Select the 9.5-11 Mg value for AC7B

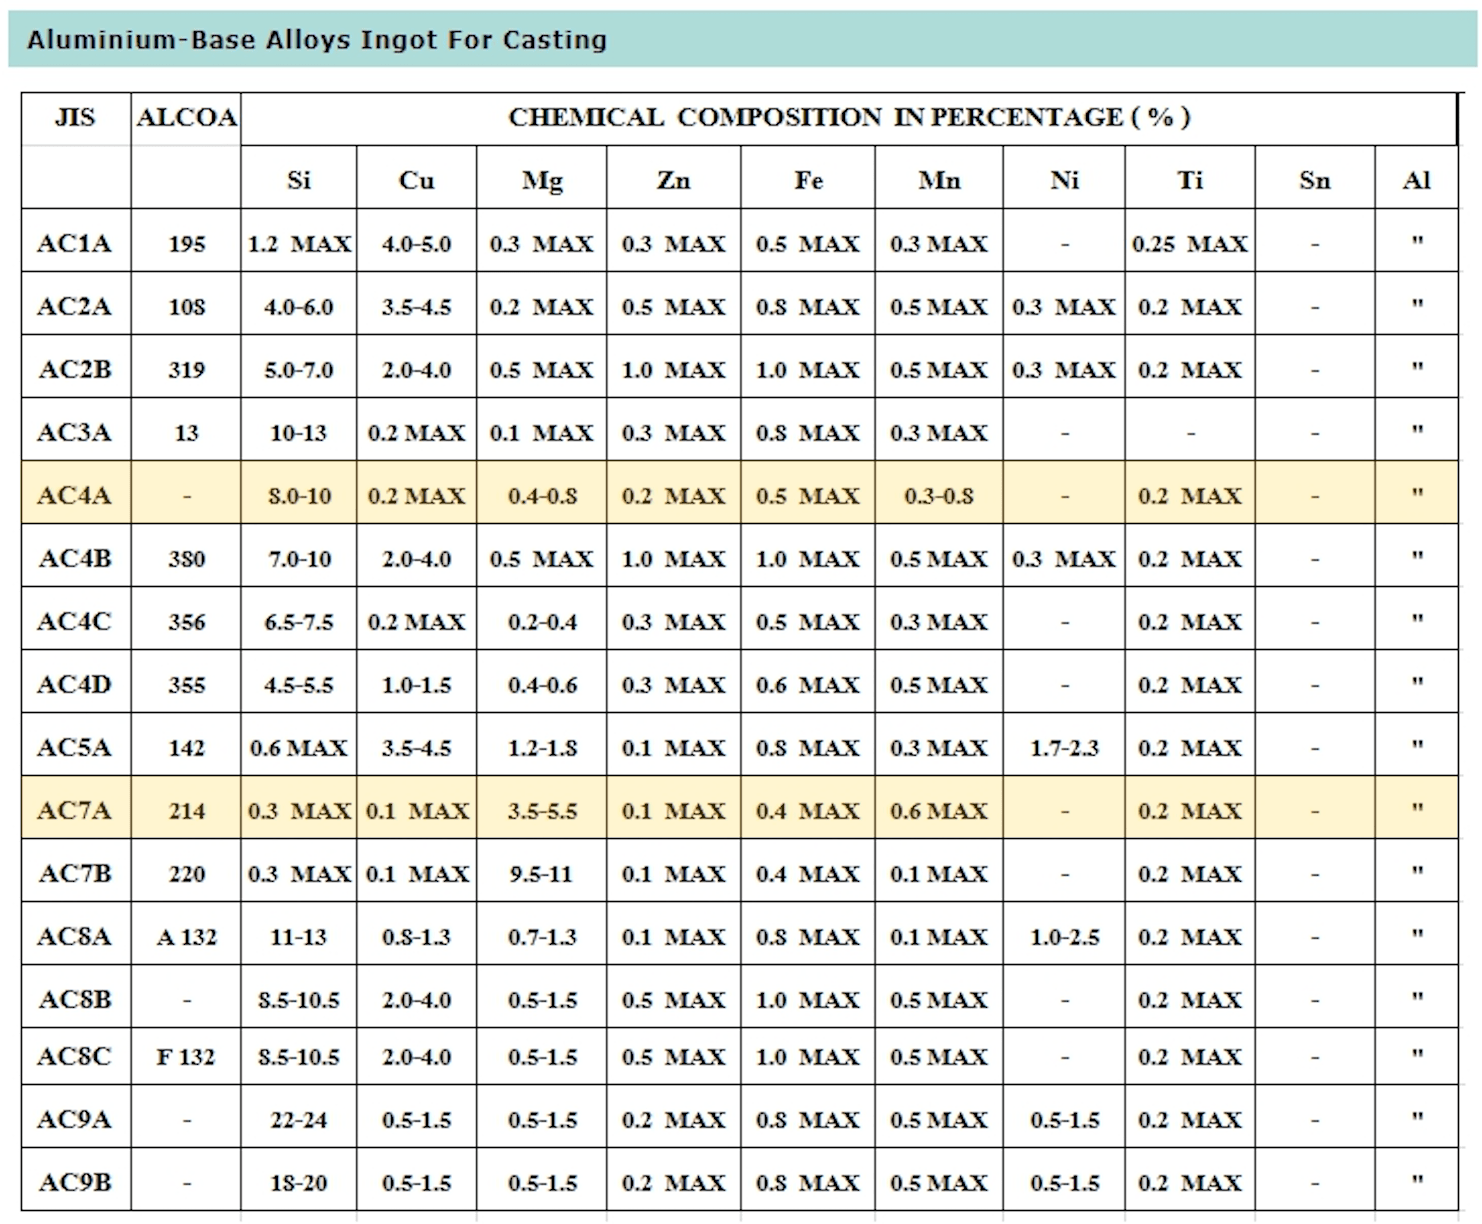pos(542,874)
